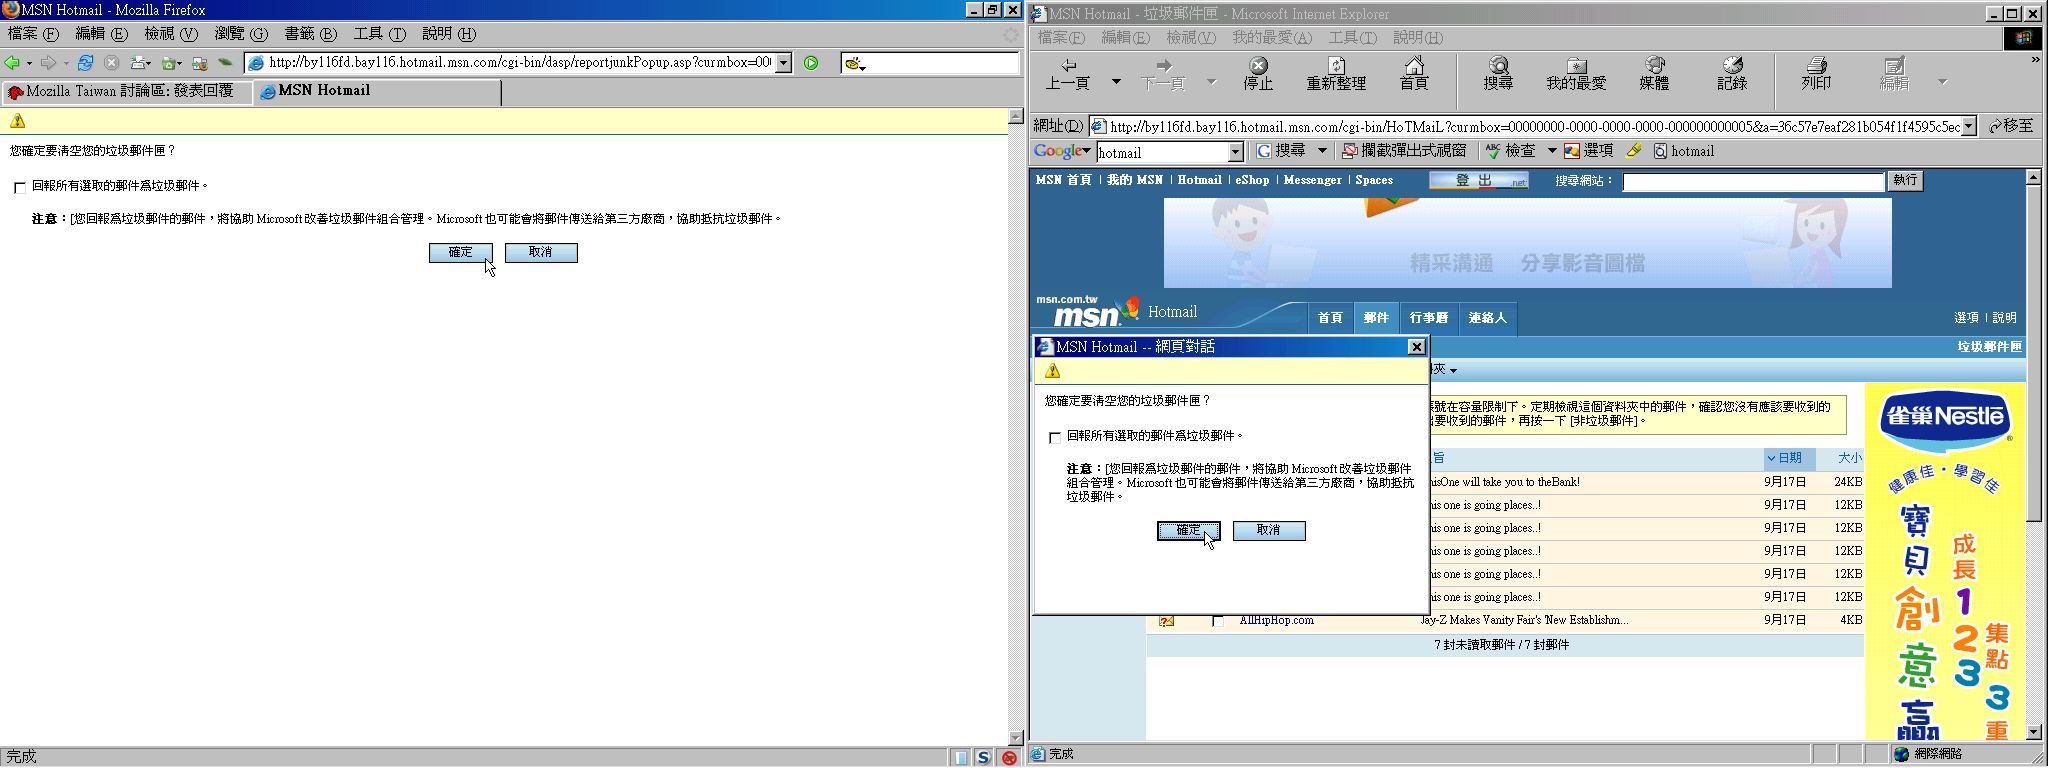The image size is (2048, 768).
Task: Click the Firefox print icon
Action: tap(139, 63)
